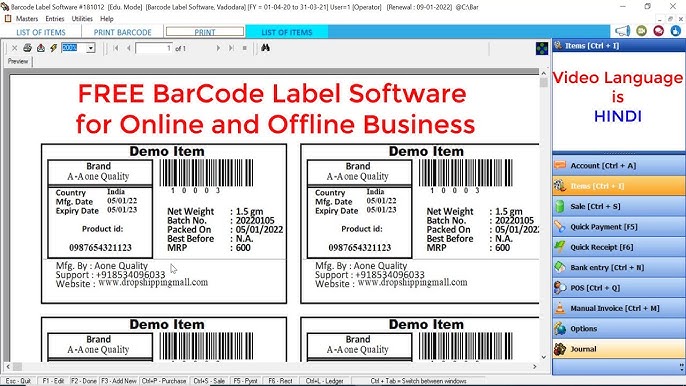Click the horizontal scroll left arrow

[x=8, y=366]
